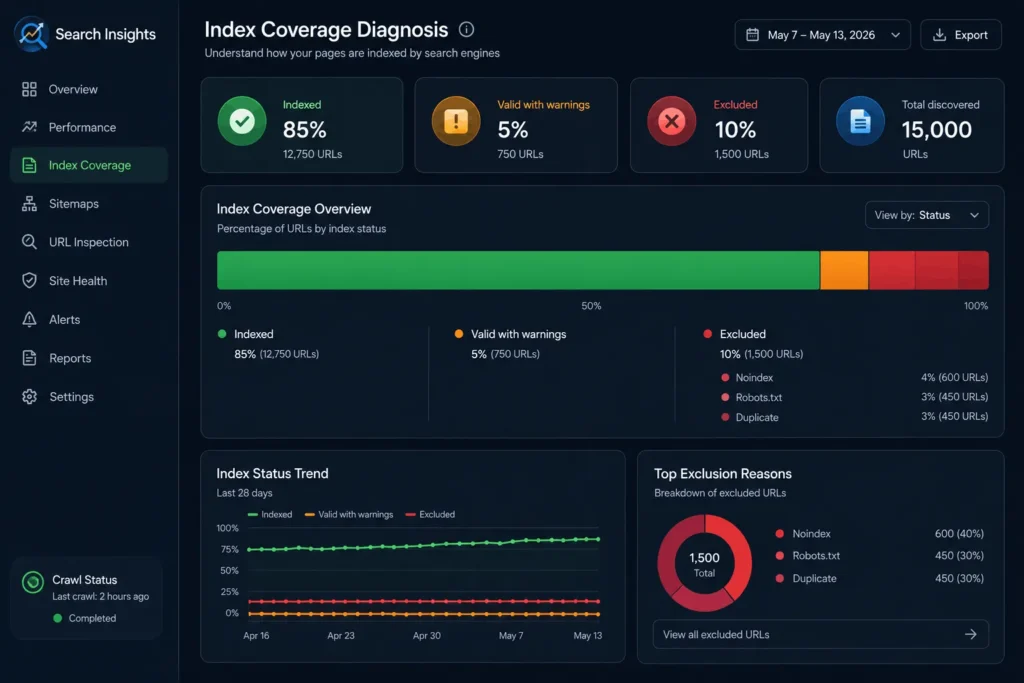This screenshot has height=683, width=1024.
Task: Open the Alerts page
Action: (89, 319)
